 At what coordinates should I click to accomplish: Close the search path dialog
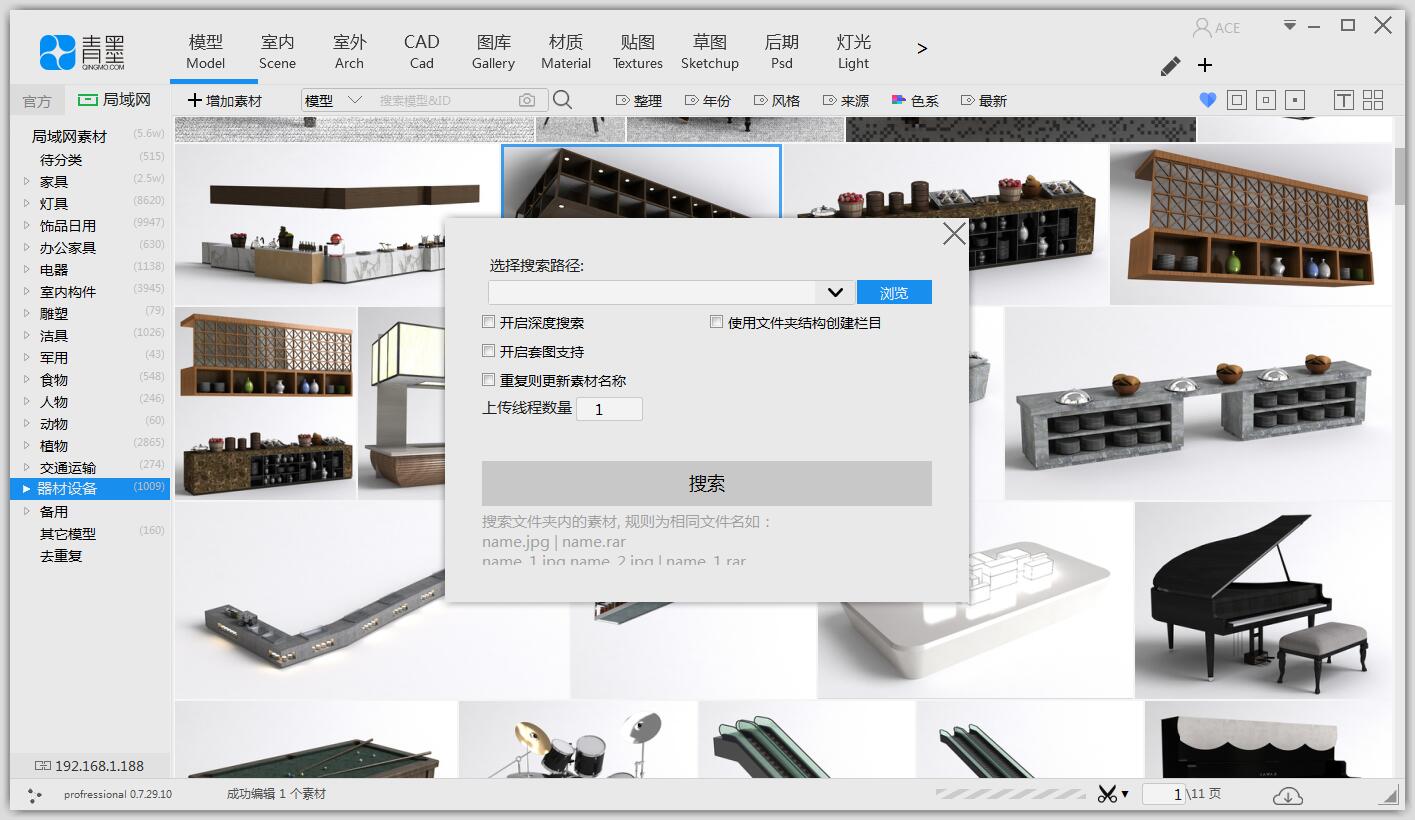click(954, 233)
